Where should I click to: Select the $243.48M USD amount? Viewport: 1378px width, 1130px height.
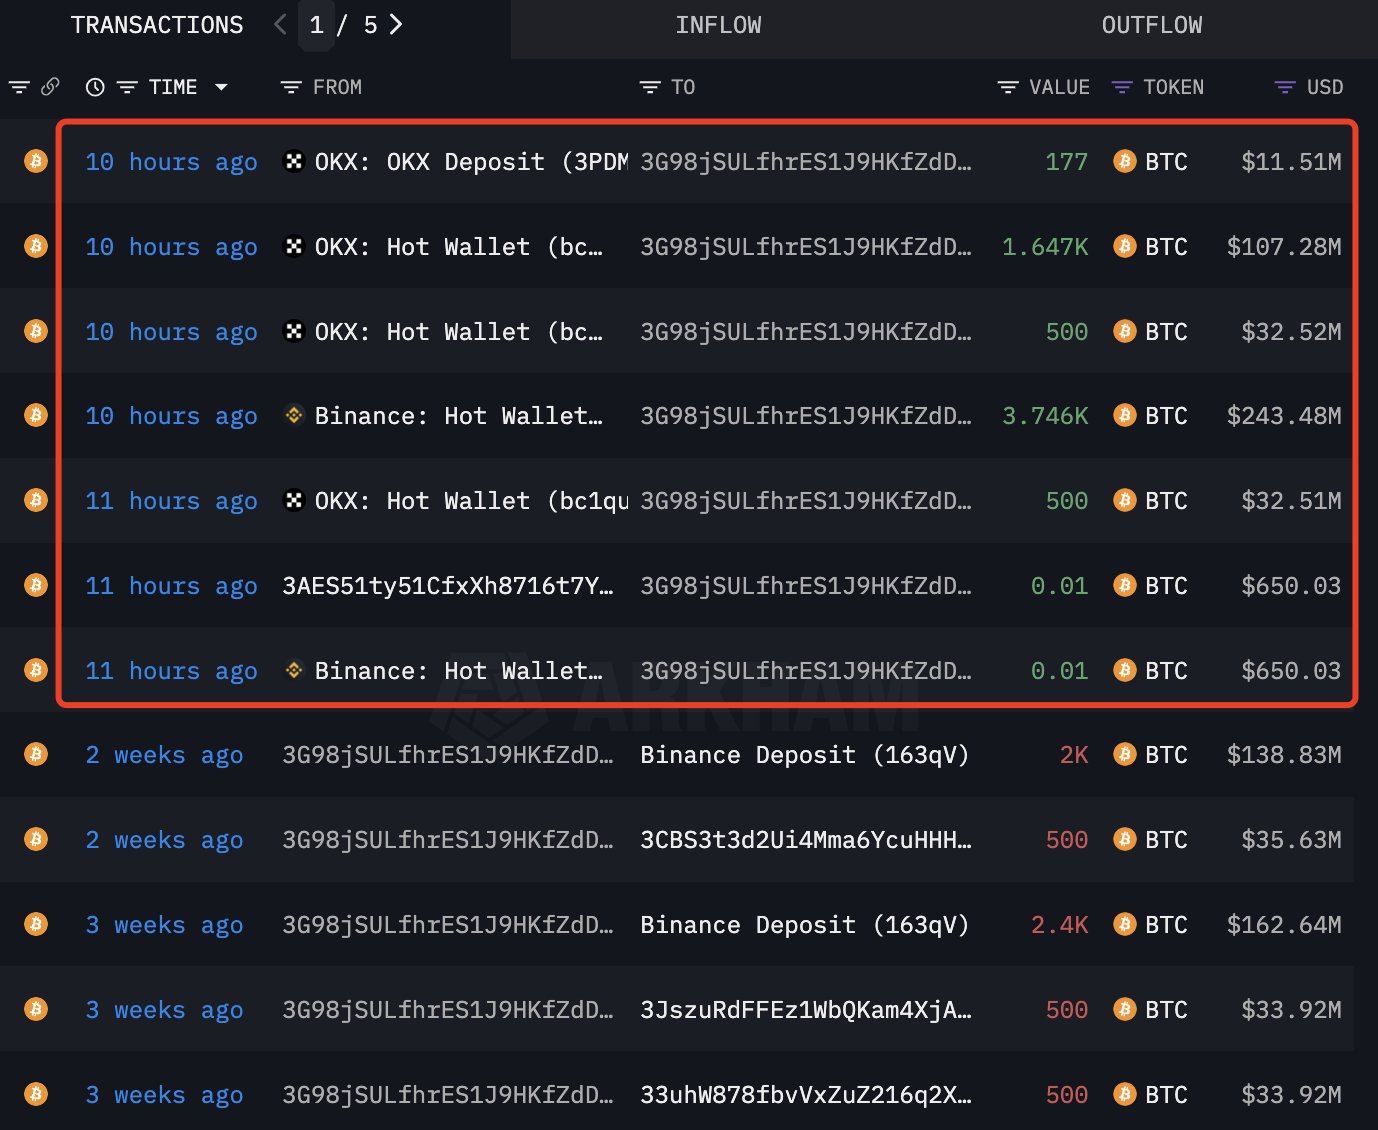pyautogui.click(x=1284, y=416)
